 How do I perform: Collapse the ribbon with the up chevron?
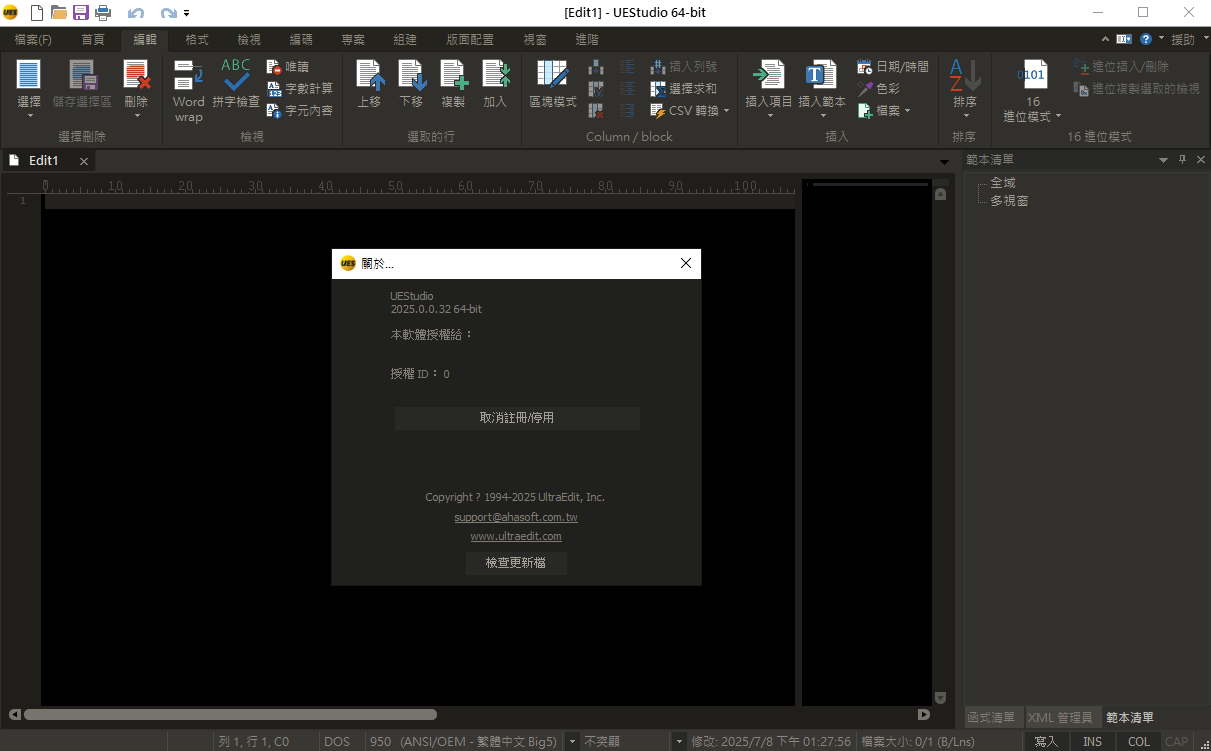tap(1105, 40)
